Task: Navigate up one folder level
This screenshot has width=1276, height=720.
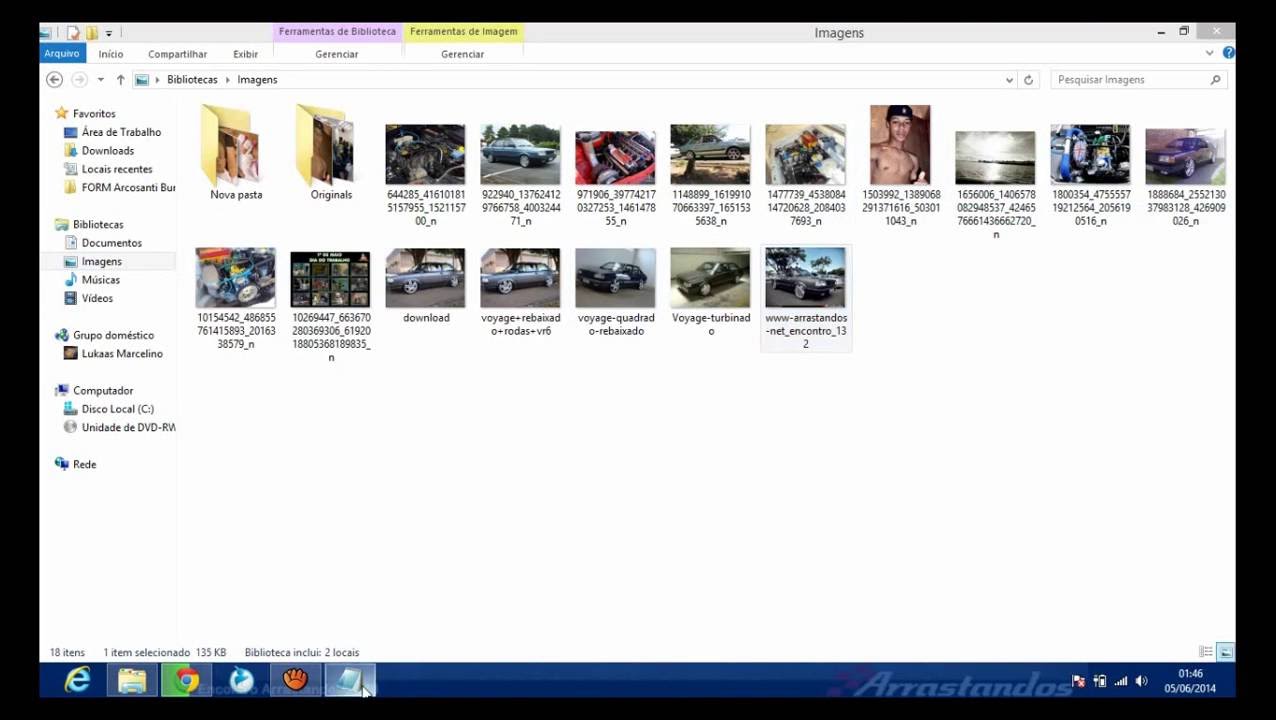Action: (120, 80)
